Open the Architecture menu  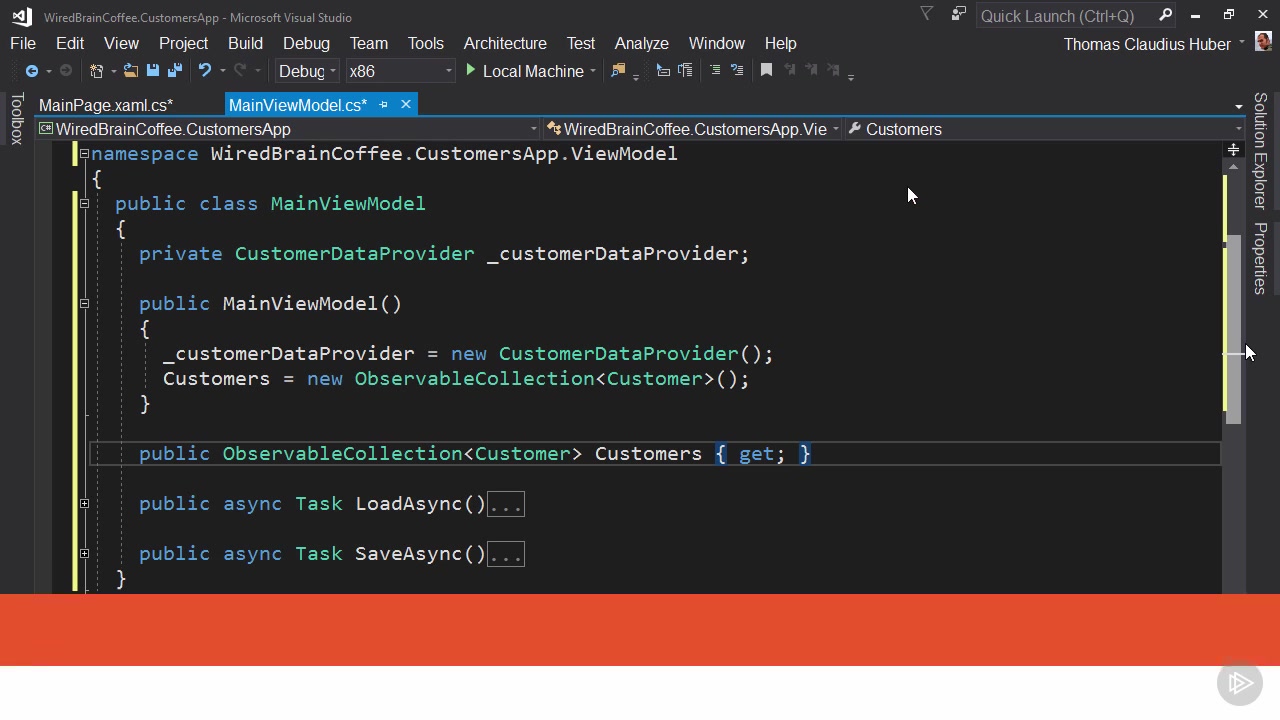(505, 44)
